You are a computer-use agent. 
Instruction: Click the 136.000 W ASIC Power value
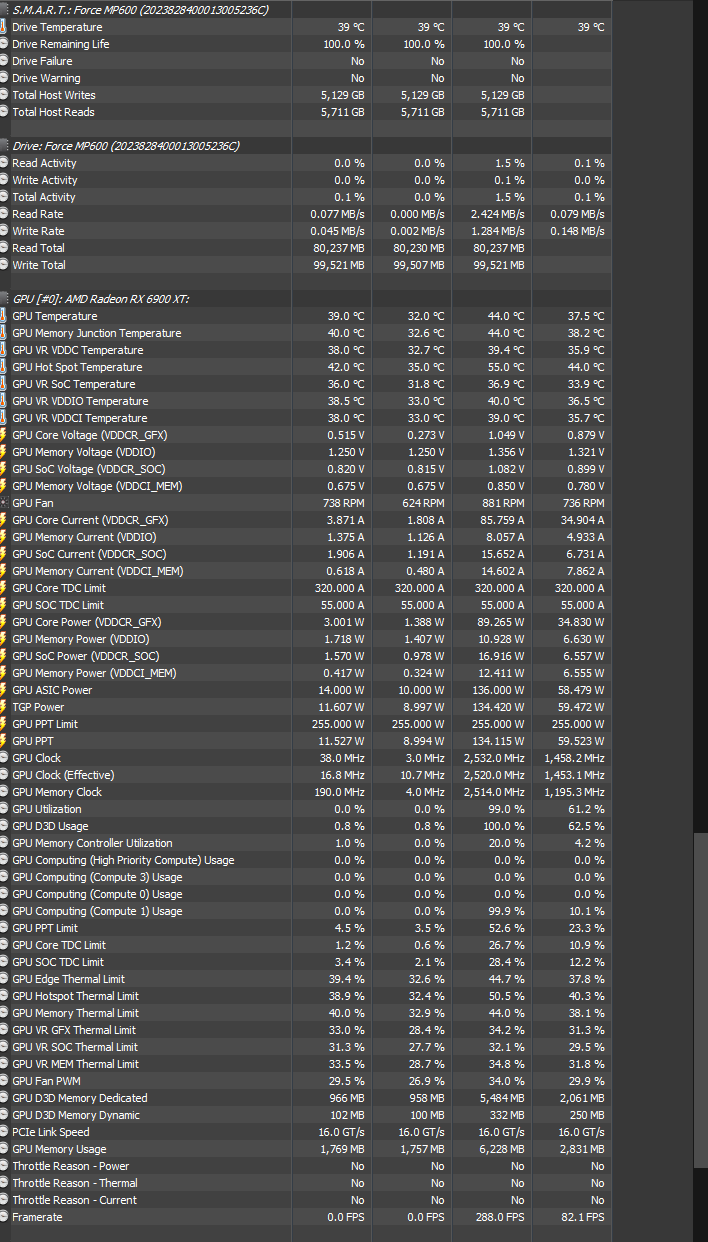pos(498,690)
